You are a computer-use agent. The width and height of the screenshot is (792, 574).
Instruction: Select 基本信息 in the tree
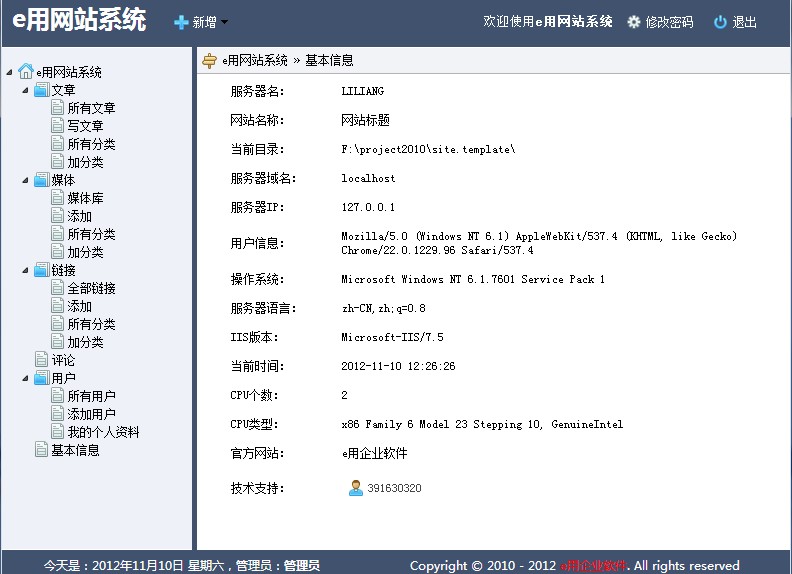tap(75, 450)
